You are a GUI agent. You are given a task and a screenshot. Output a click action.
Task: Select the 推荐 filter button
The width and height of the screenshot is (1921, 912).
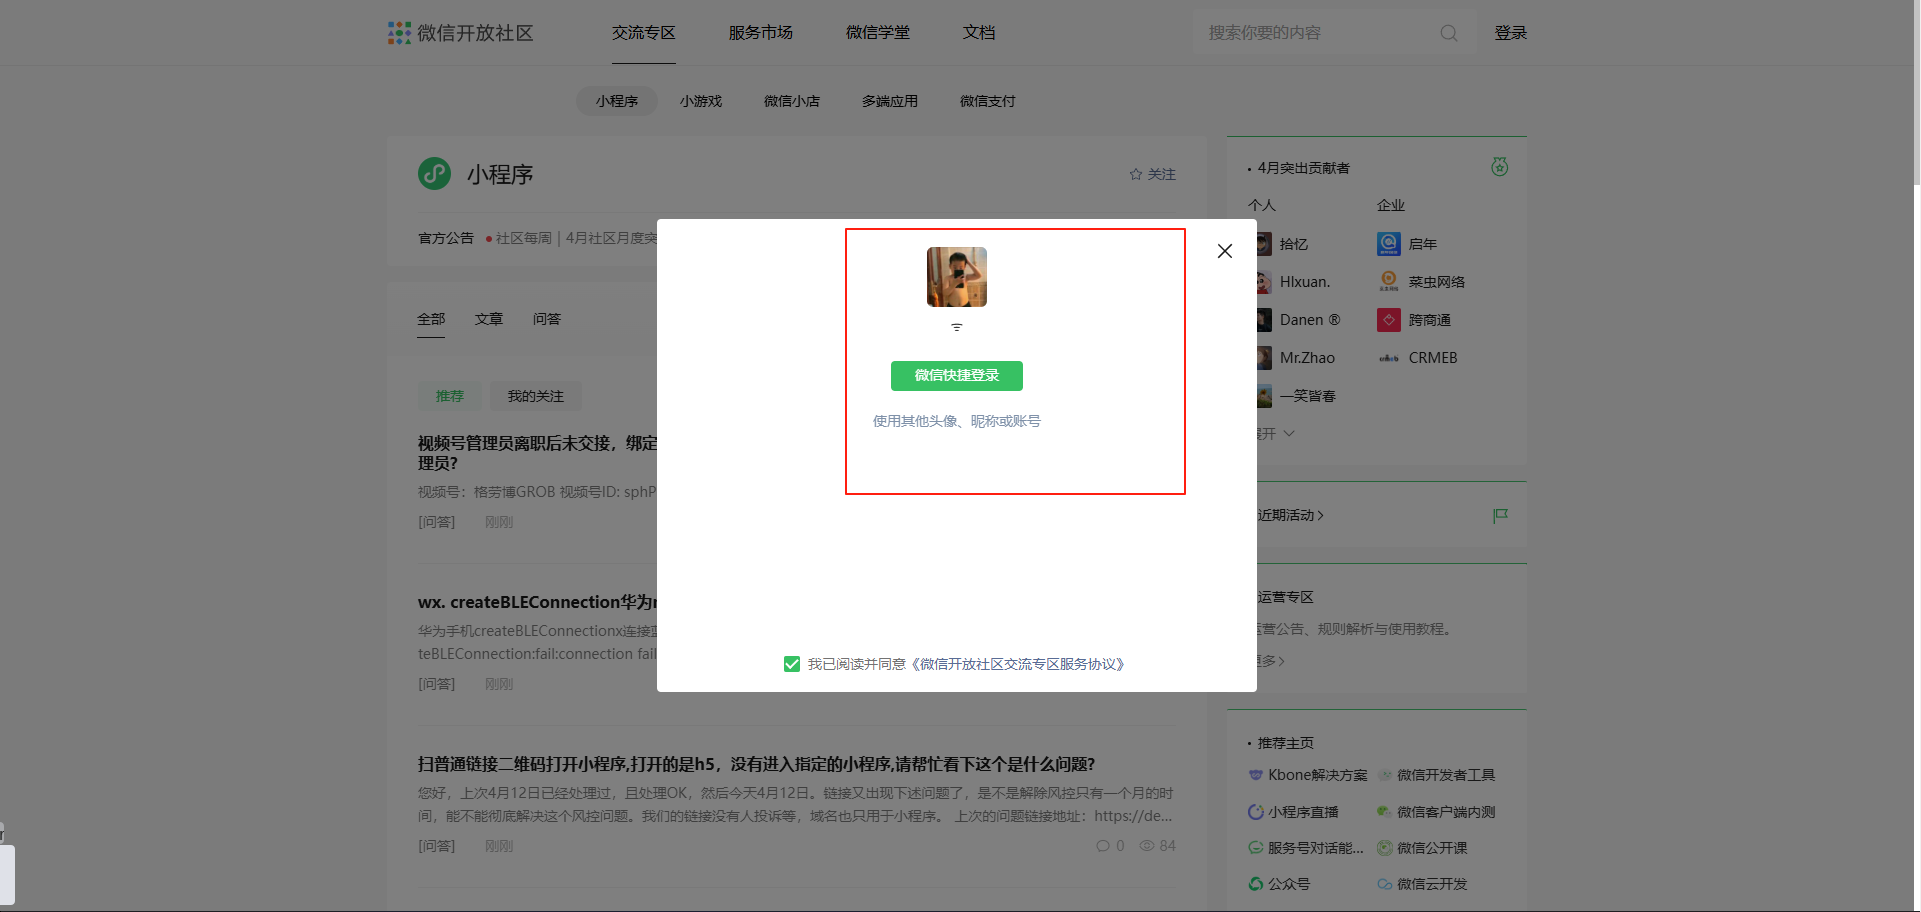450,396
